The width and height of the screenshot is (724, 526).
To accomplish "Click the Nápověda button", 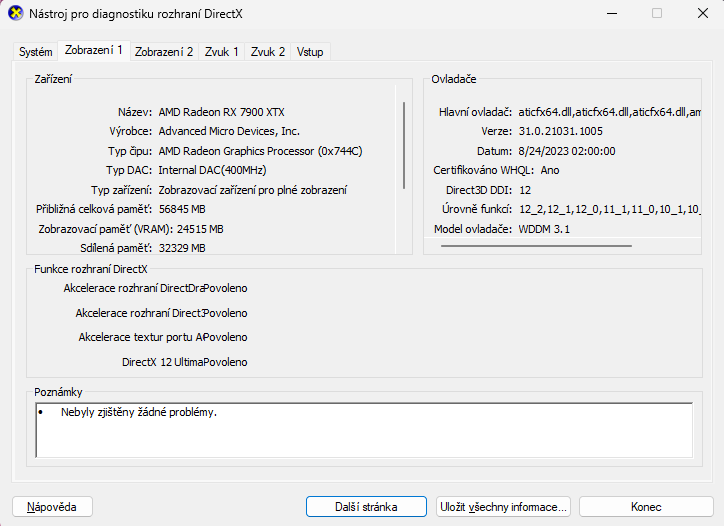I will click(52, 507).
